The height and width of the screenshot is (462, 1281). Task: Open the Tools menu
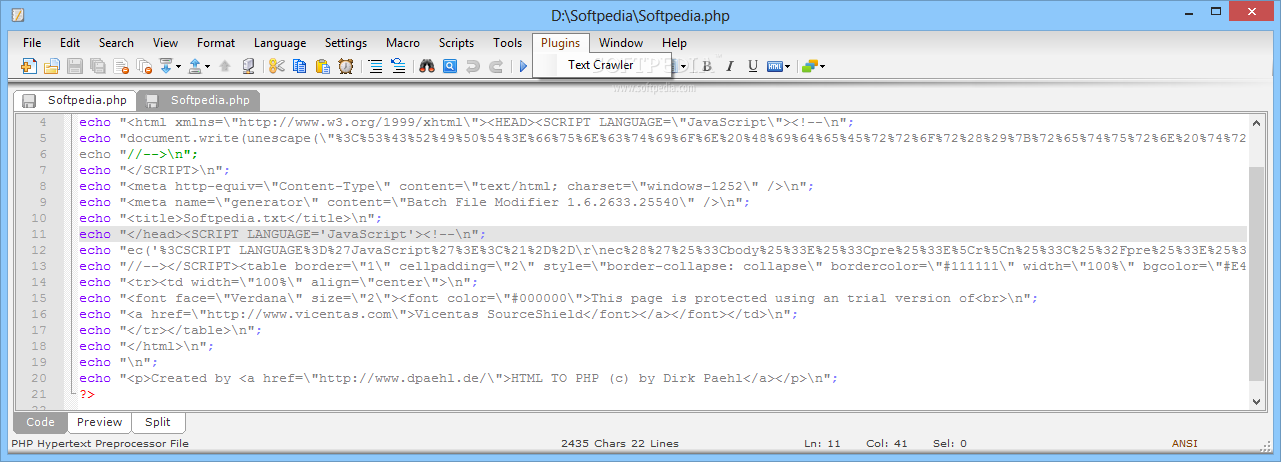pos(507,43)
